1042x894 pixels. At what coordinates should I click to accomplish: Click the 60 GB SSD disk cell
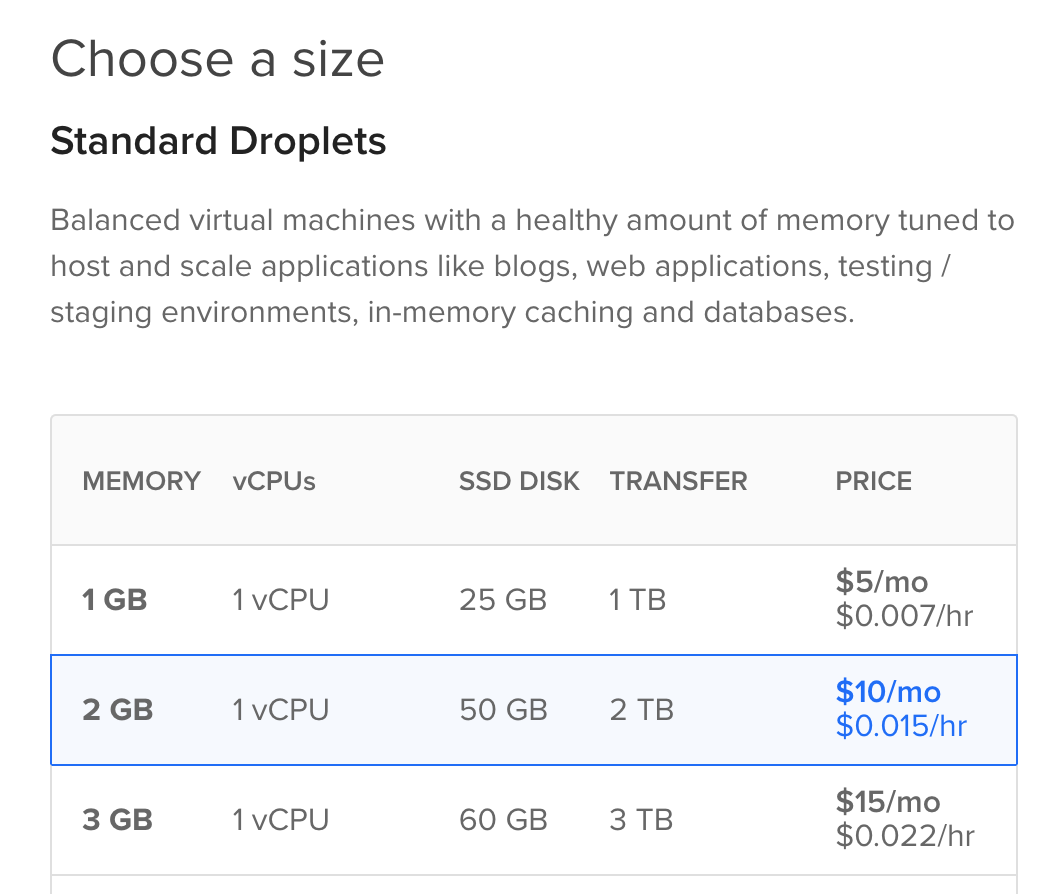pos(503,820)
